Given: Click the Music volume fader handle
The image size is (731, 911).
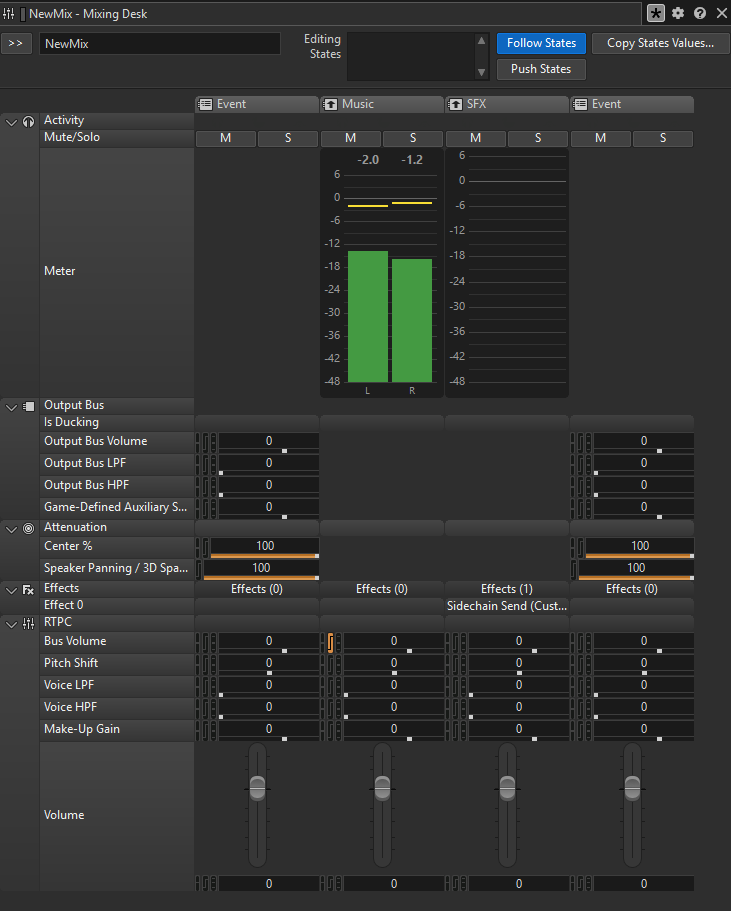Looking at the screenshot, I should 382,788.
